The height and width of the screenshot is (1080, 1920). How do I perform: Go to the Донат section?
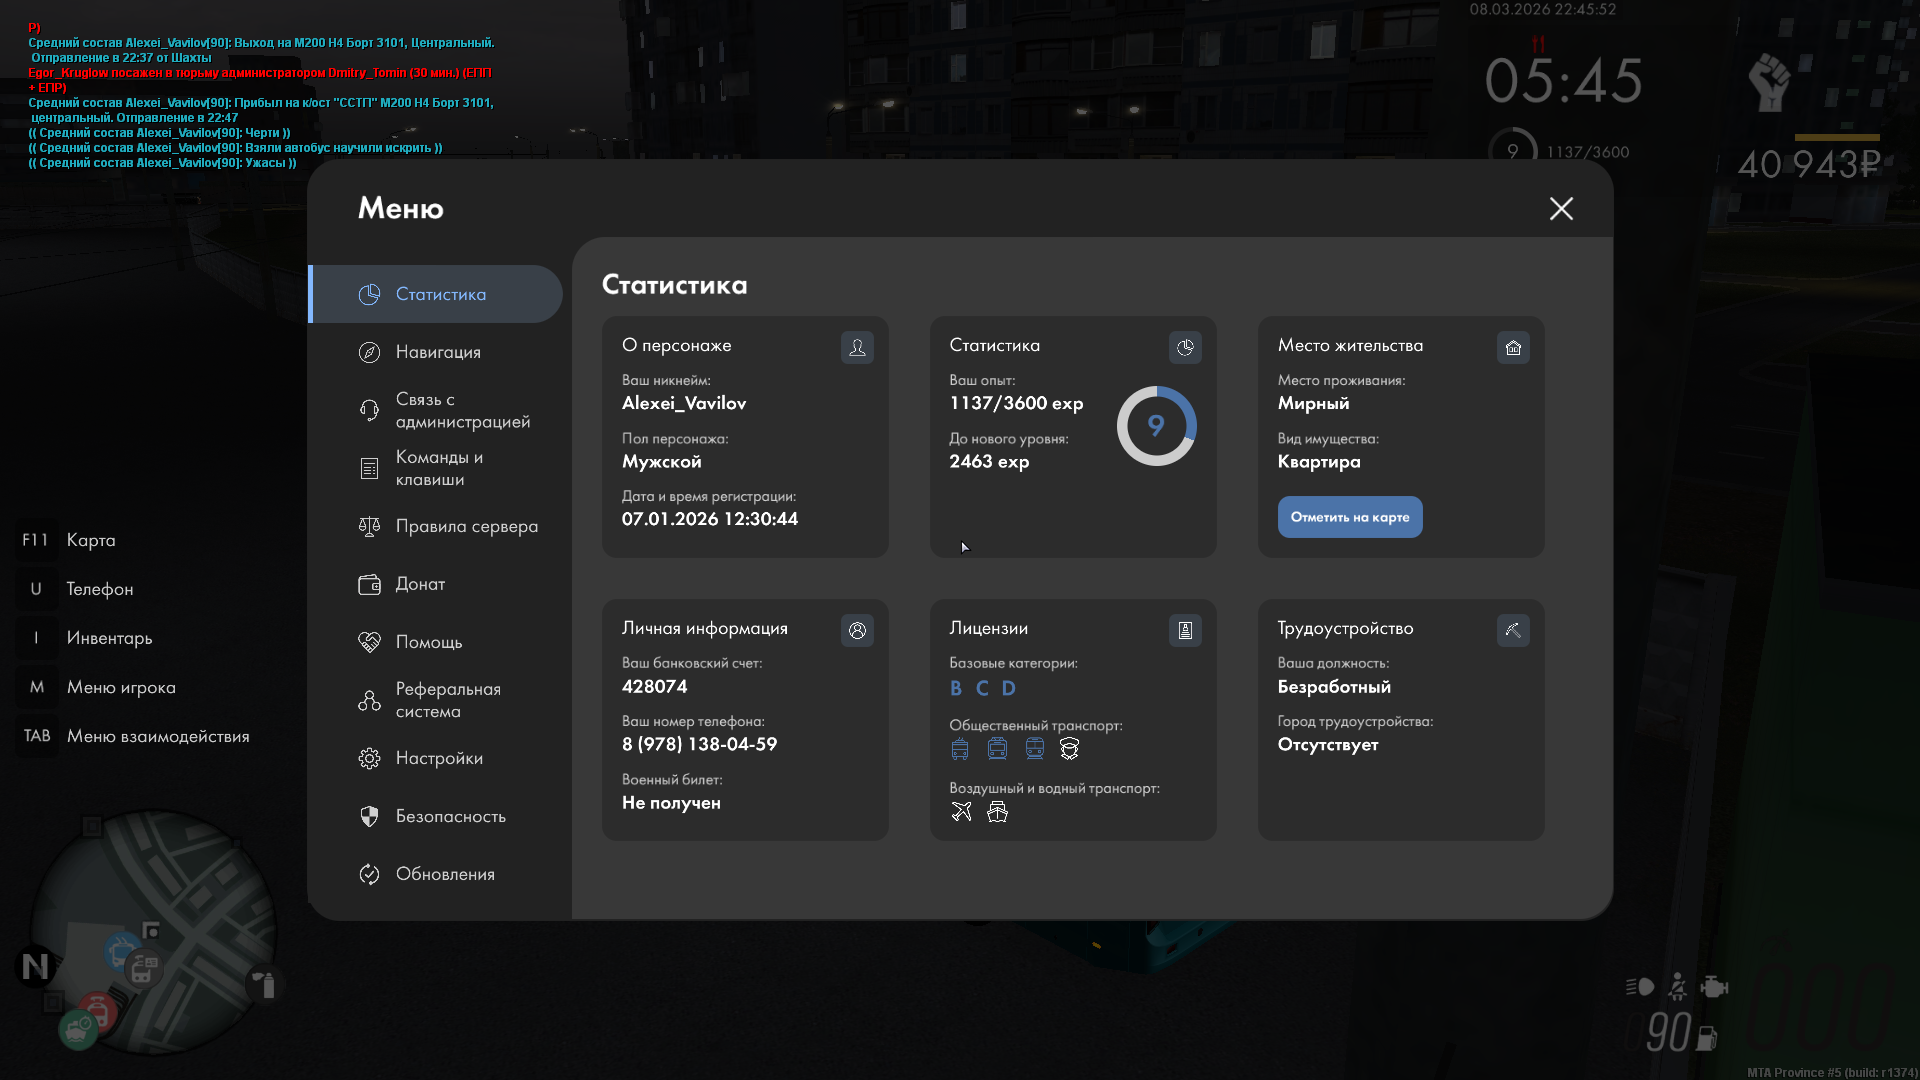419,584
